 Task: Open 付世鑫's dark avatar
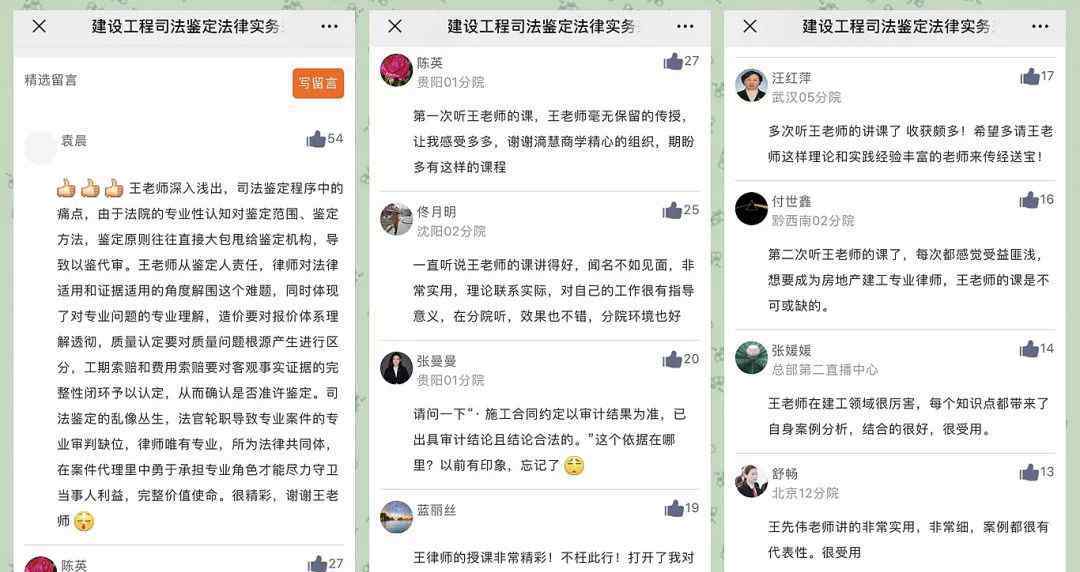(x=751, y=209)
